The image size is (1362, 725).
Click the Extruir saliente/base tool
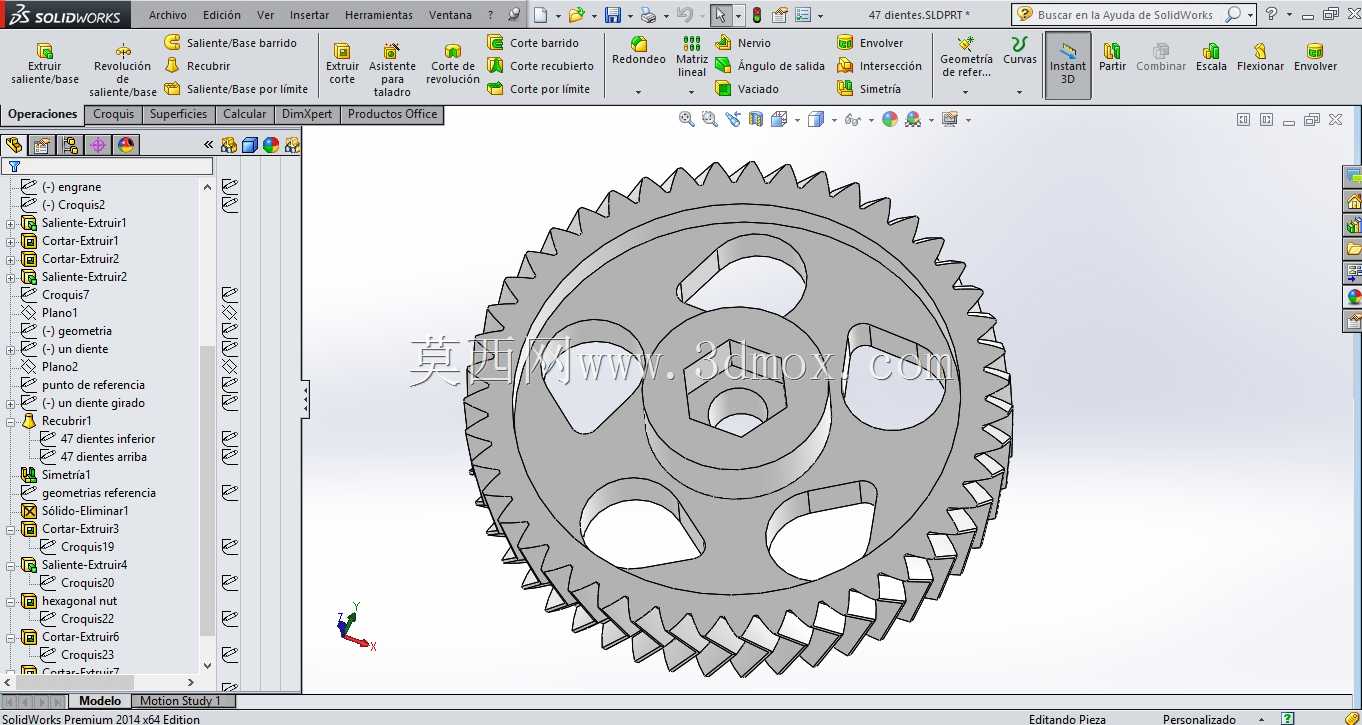point(45,63)
